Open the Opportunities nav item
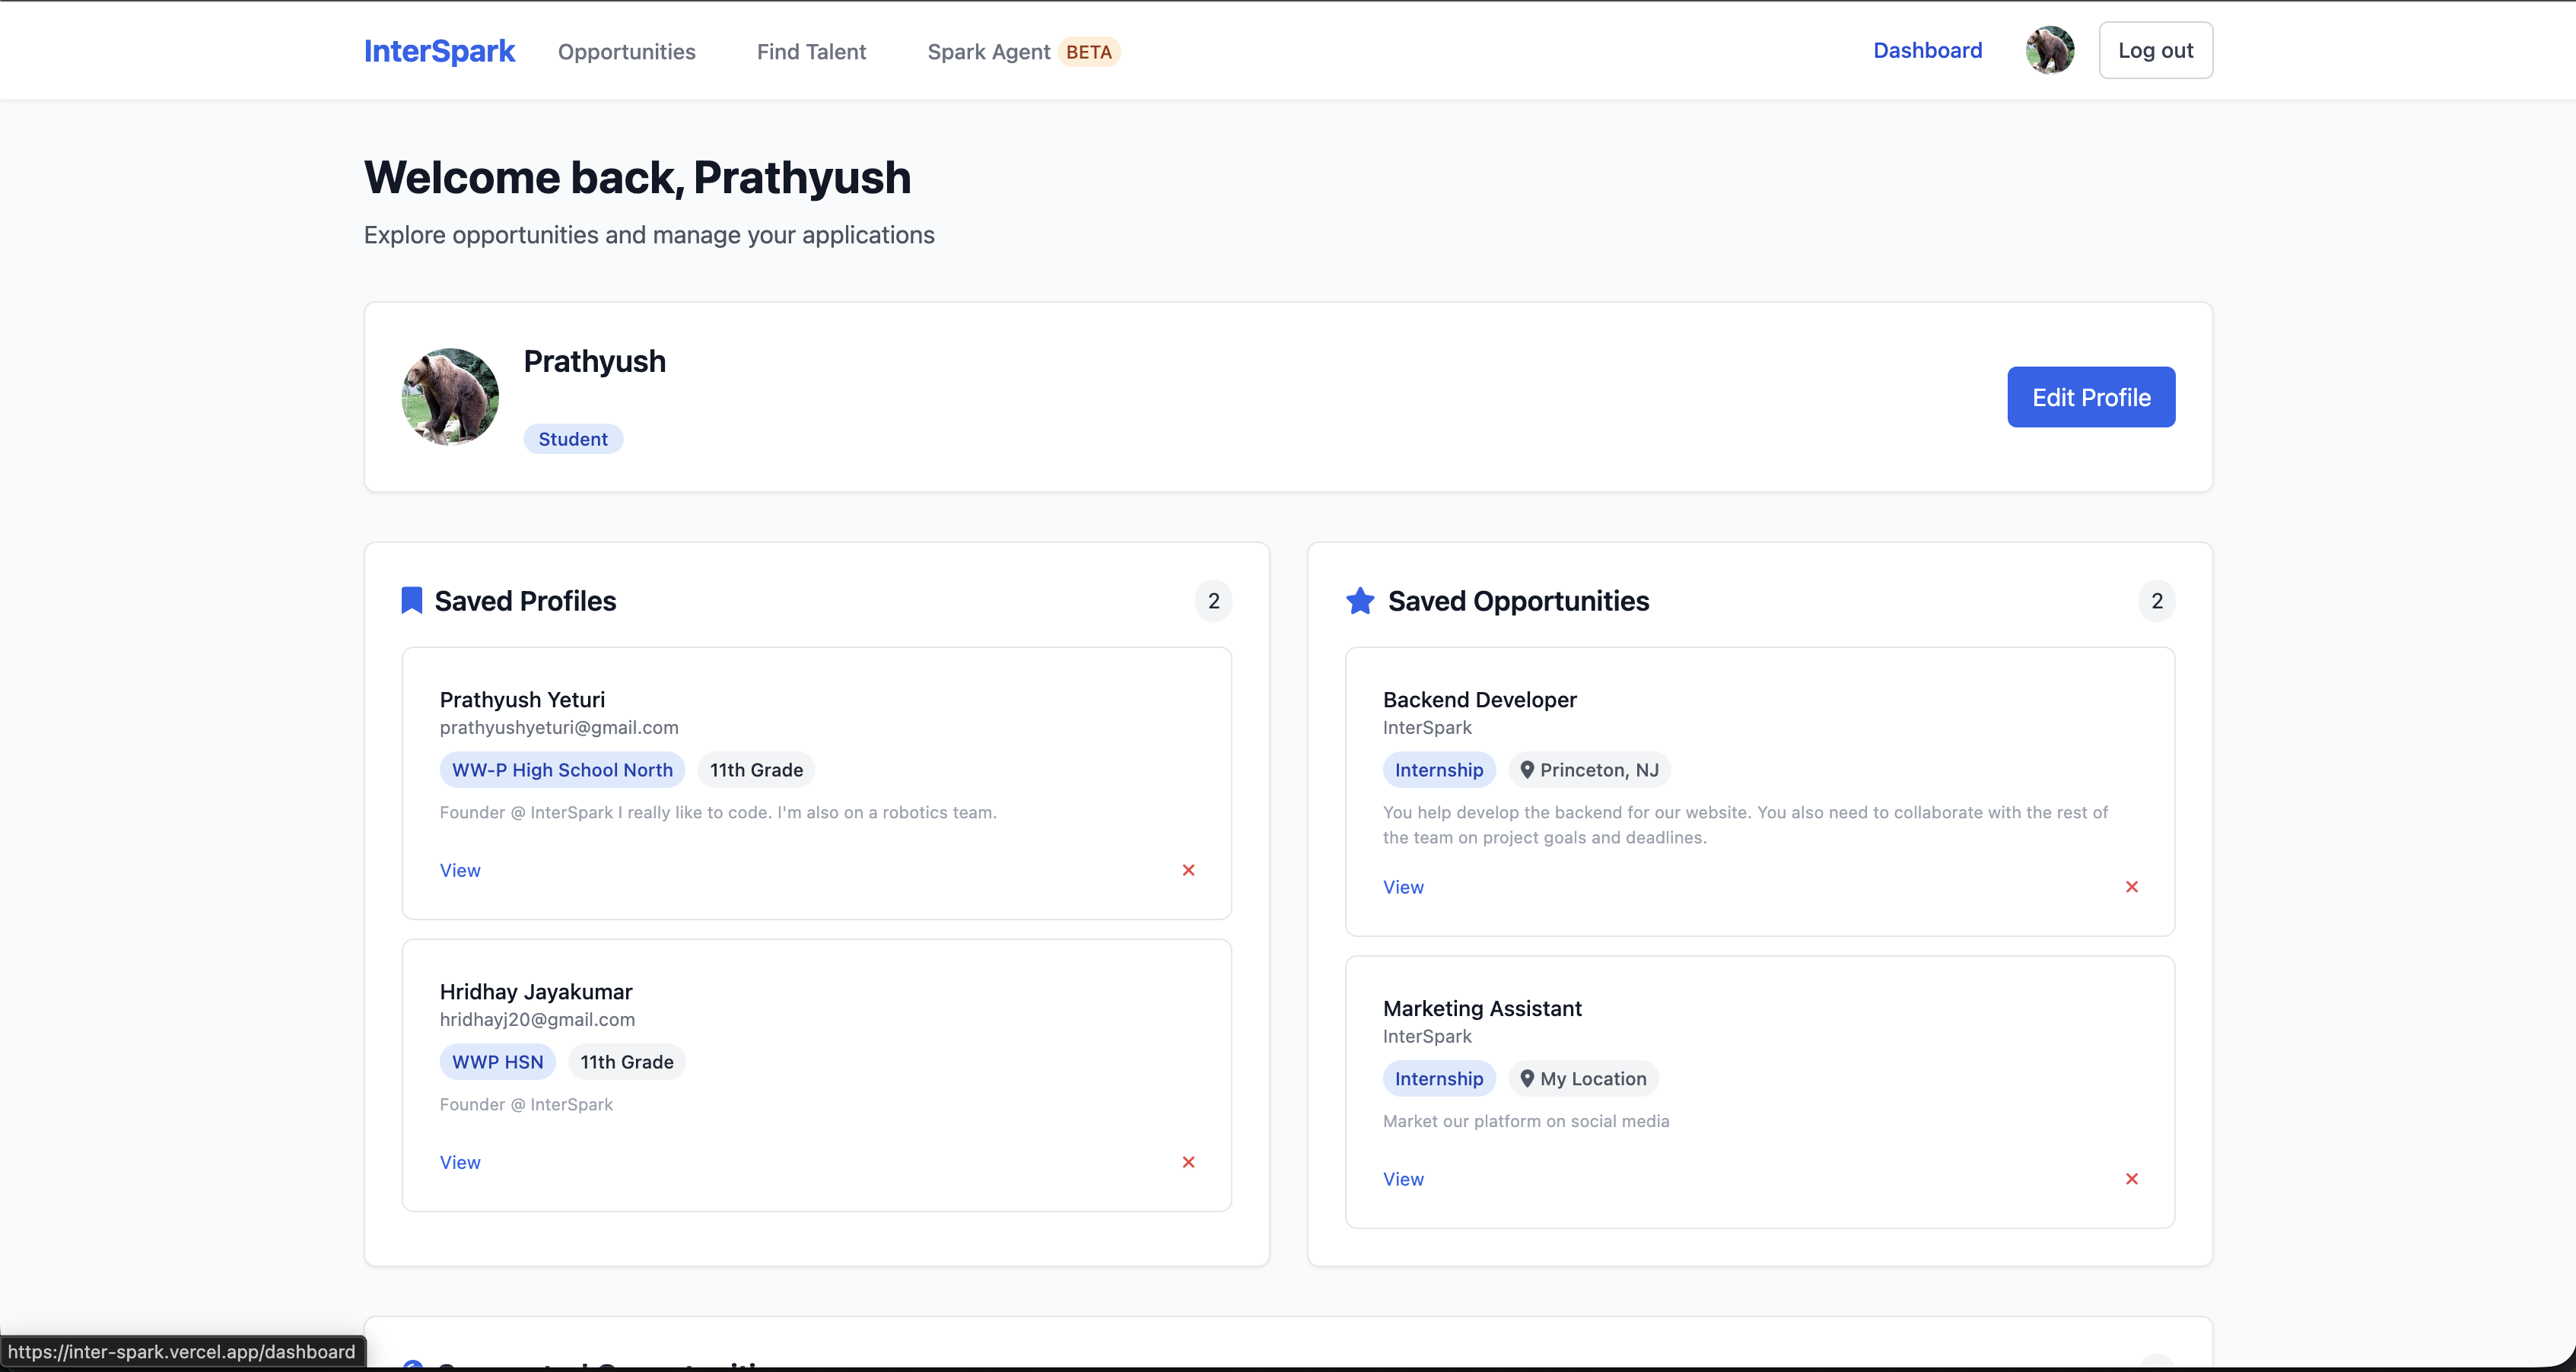 [626, 52]
